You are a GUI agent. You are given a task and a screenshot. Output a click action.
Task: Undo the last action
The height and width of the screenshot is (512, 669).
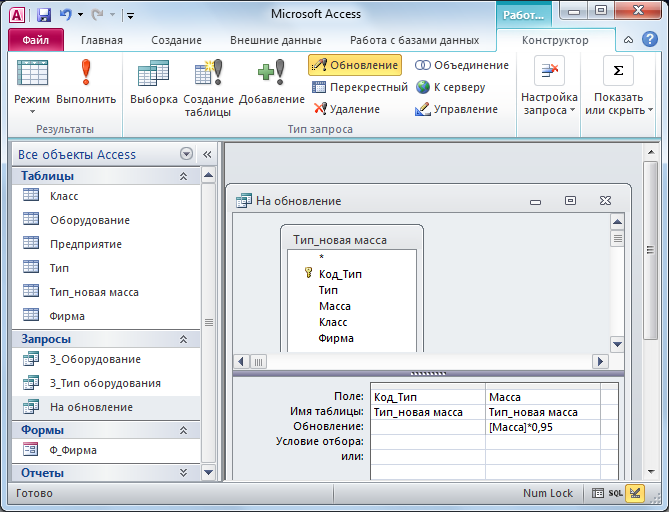[66, 15]
